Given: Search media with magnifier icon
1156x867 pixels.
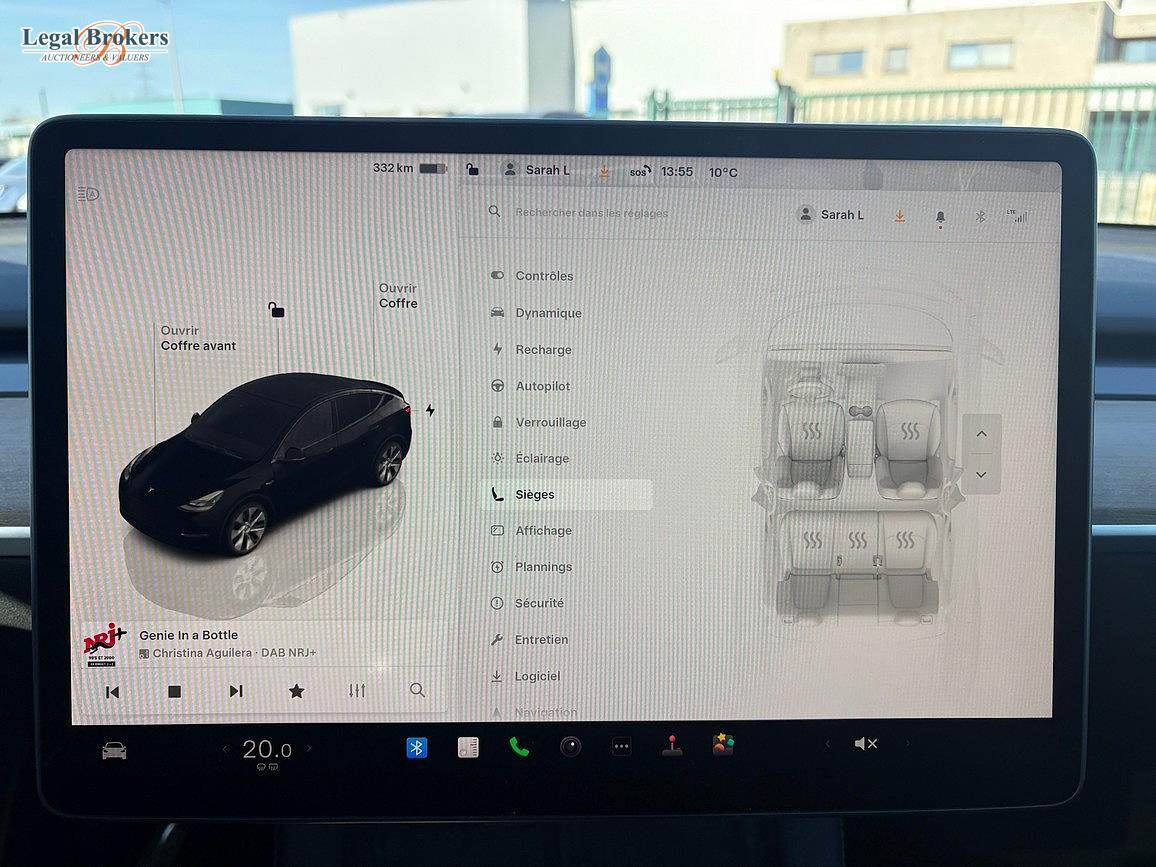Looking at the screenshot, I should point(417,690).
